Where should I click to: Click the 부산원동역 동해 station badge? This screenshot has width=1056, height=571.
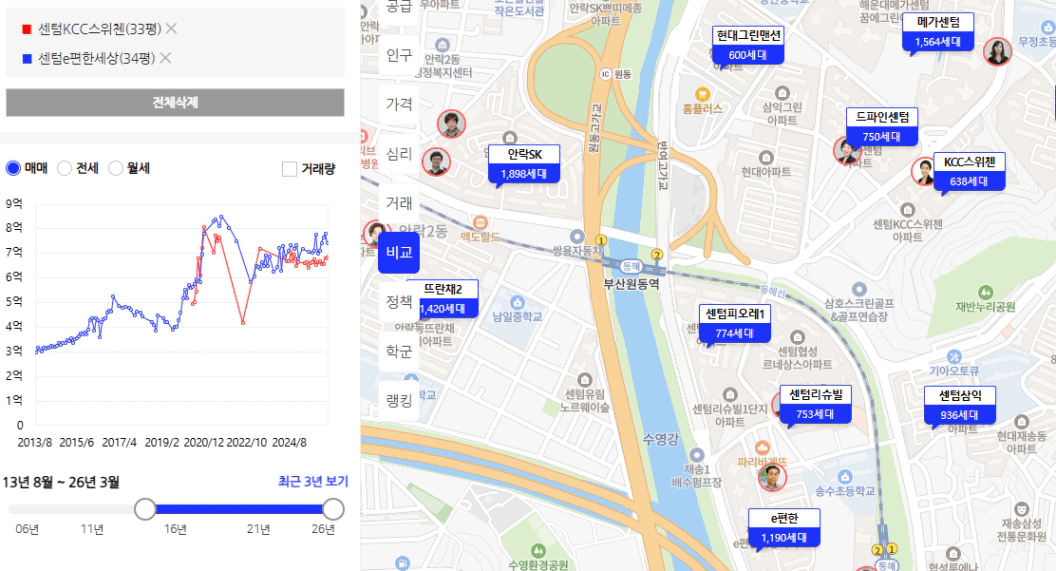630,266
